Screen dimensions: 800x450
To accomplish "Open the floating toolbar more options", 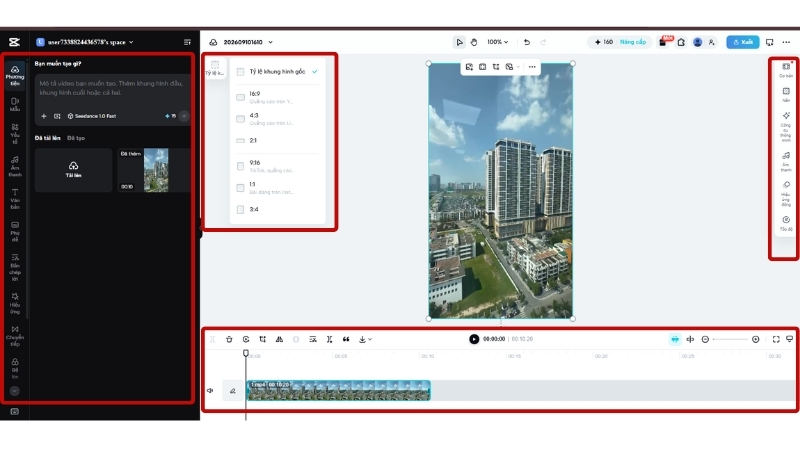I will 532,67.
